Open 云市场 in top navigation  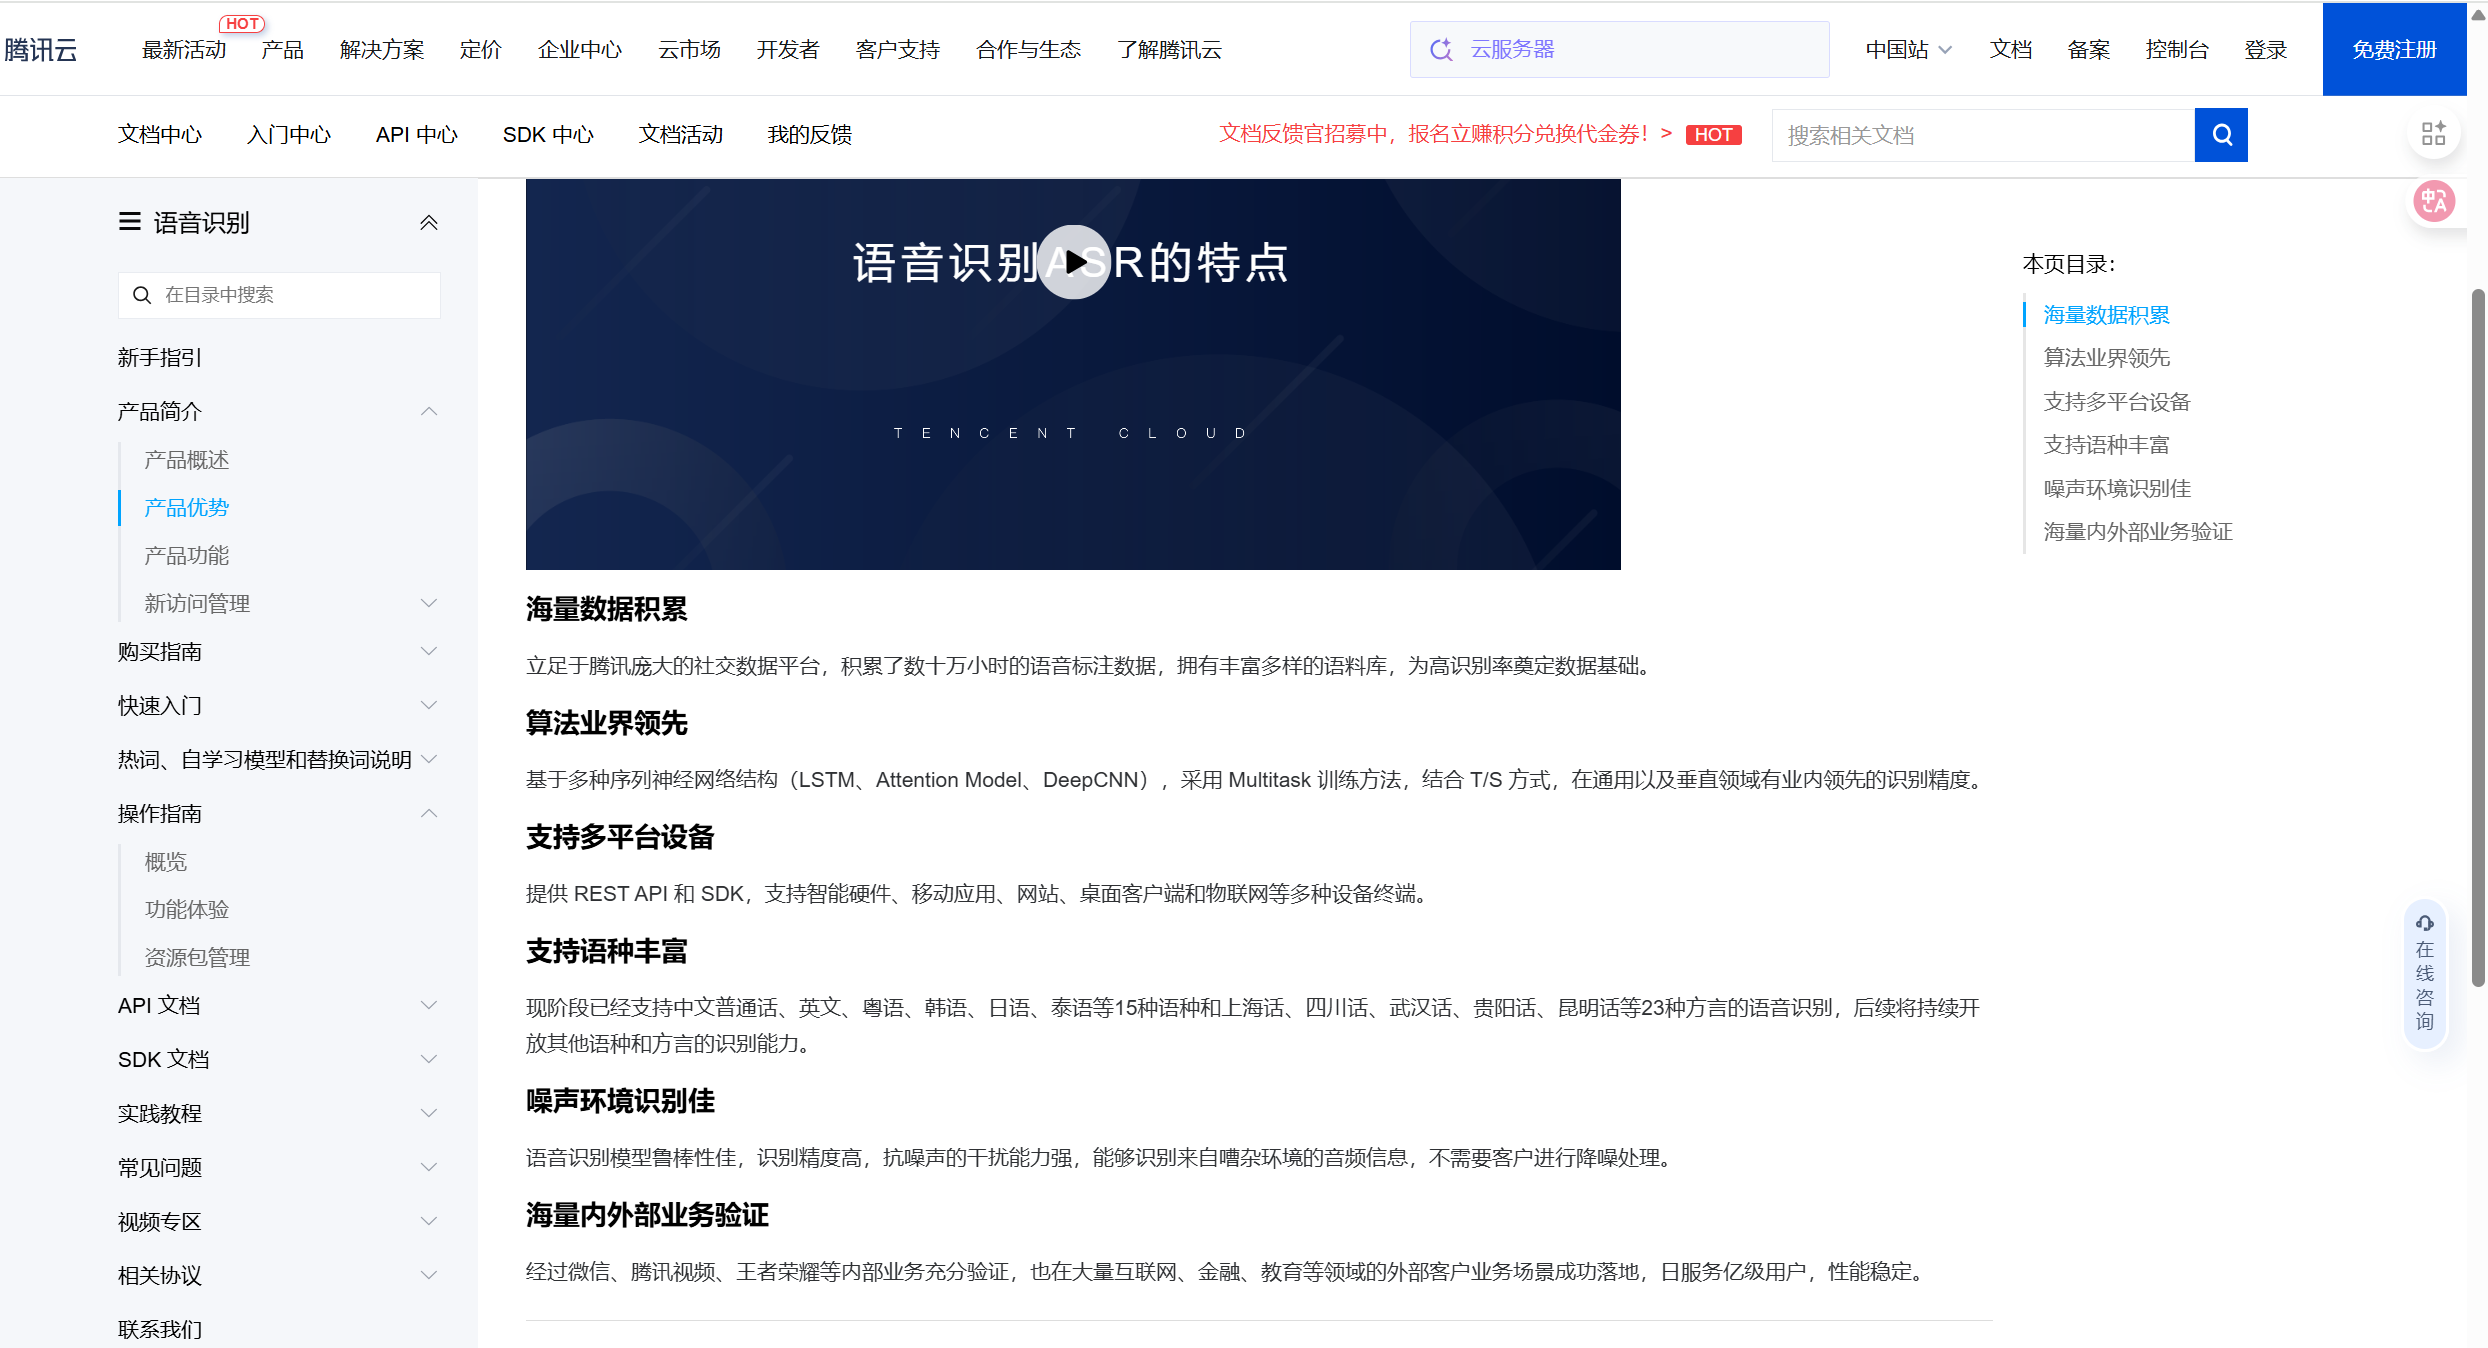pyautogui.click(x=689, y=50)
